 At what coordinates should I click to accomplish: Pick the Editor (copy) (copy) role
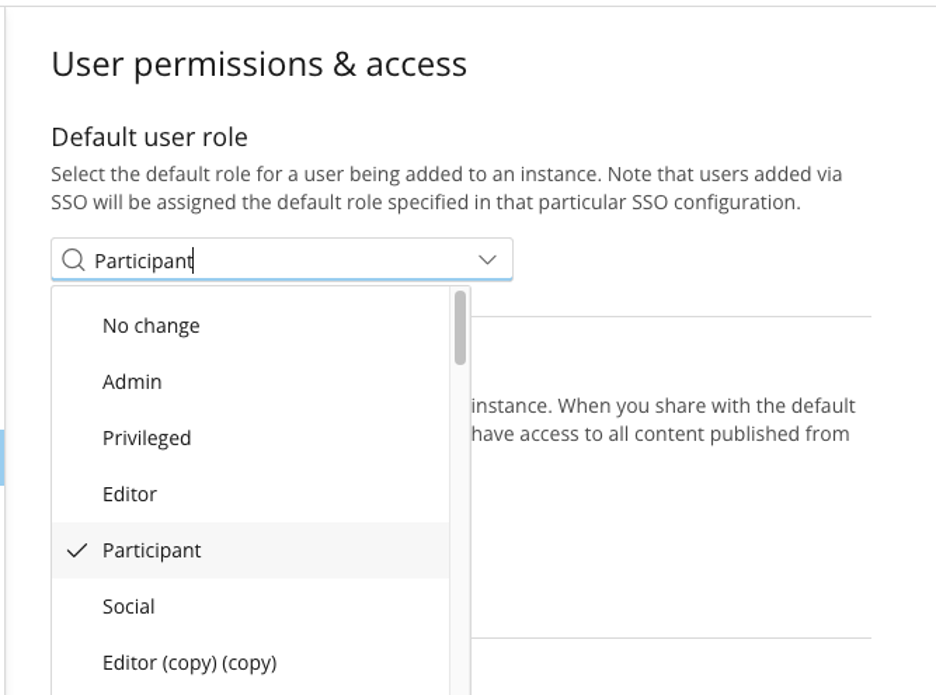[250, 663]
